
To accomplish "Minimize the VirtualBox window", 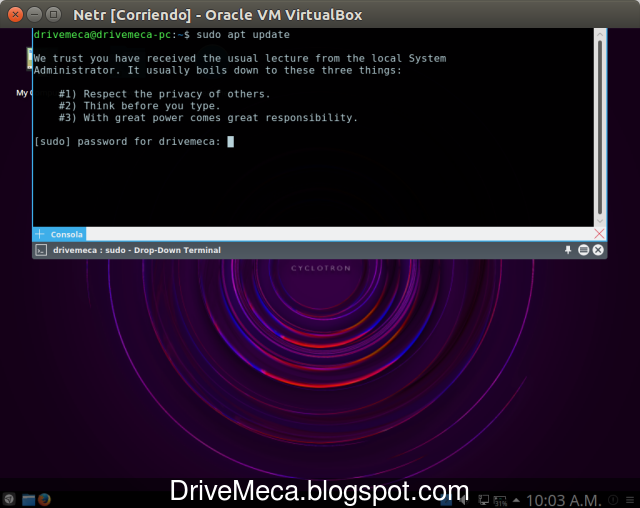I will tap(34, 15).
